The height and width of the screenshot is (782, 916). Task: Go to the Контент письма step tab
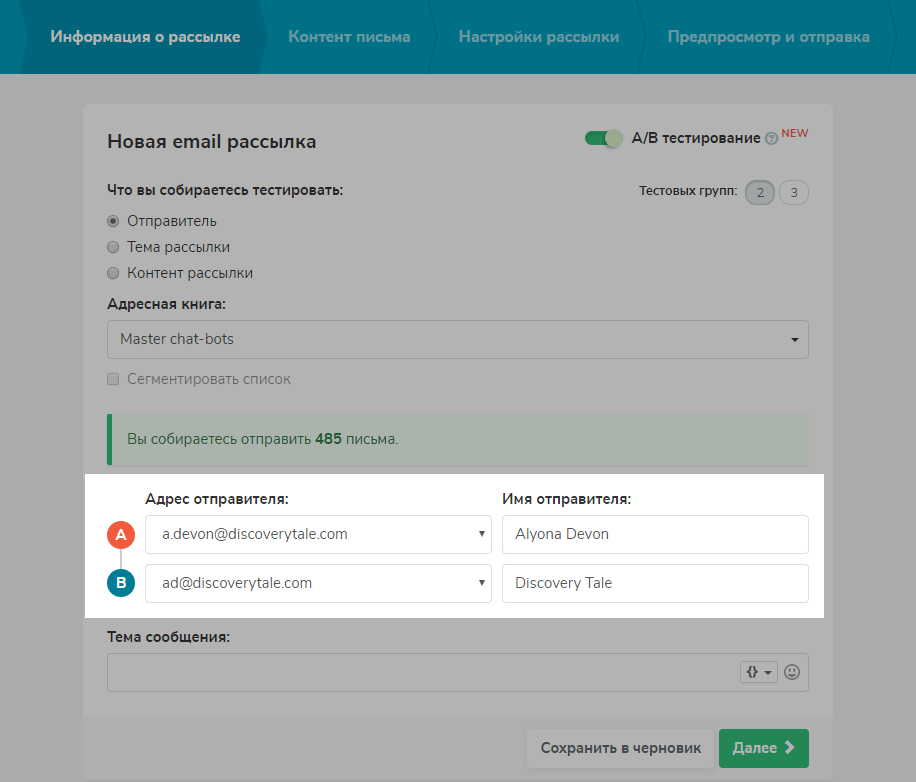[x=349, y=37]
